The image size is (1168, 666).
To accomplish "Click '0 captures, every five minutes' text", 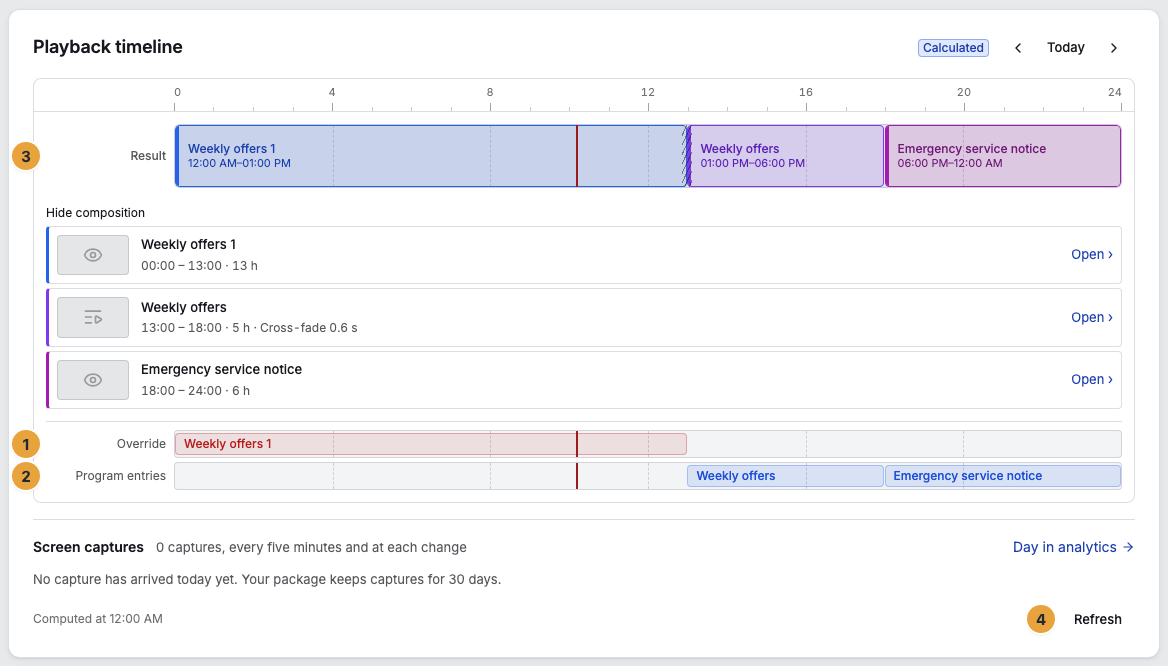I will coord(311,548).
